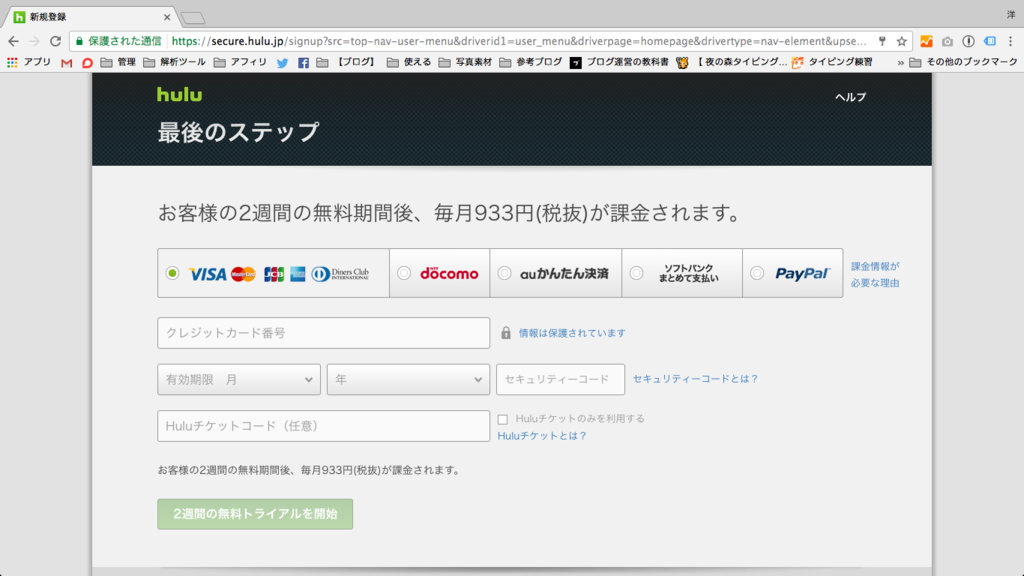The height and width of the screenshot is (576, 1024).
Task: Open the 管理 bookmark folder
Action: click(x=118, y=62)
